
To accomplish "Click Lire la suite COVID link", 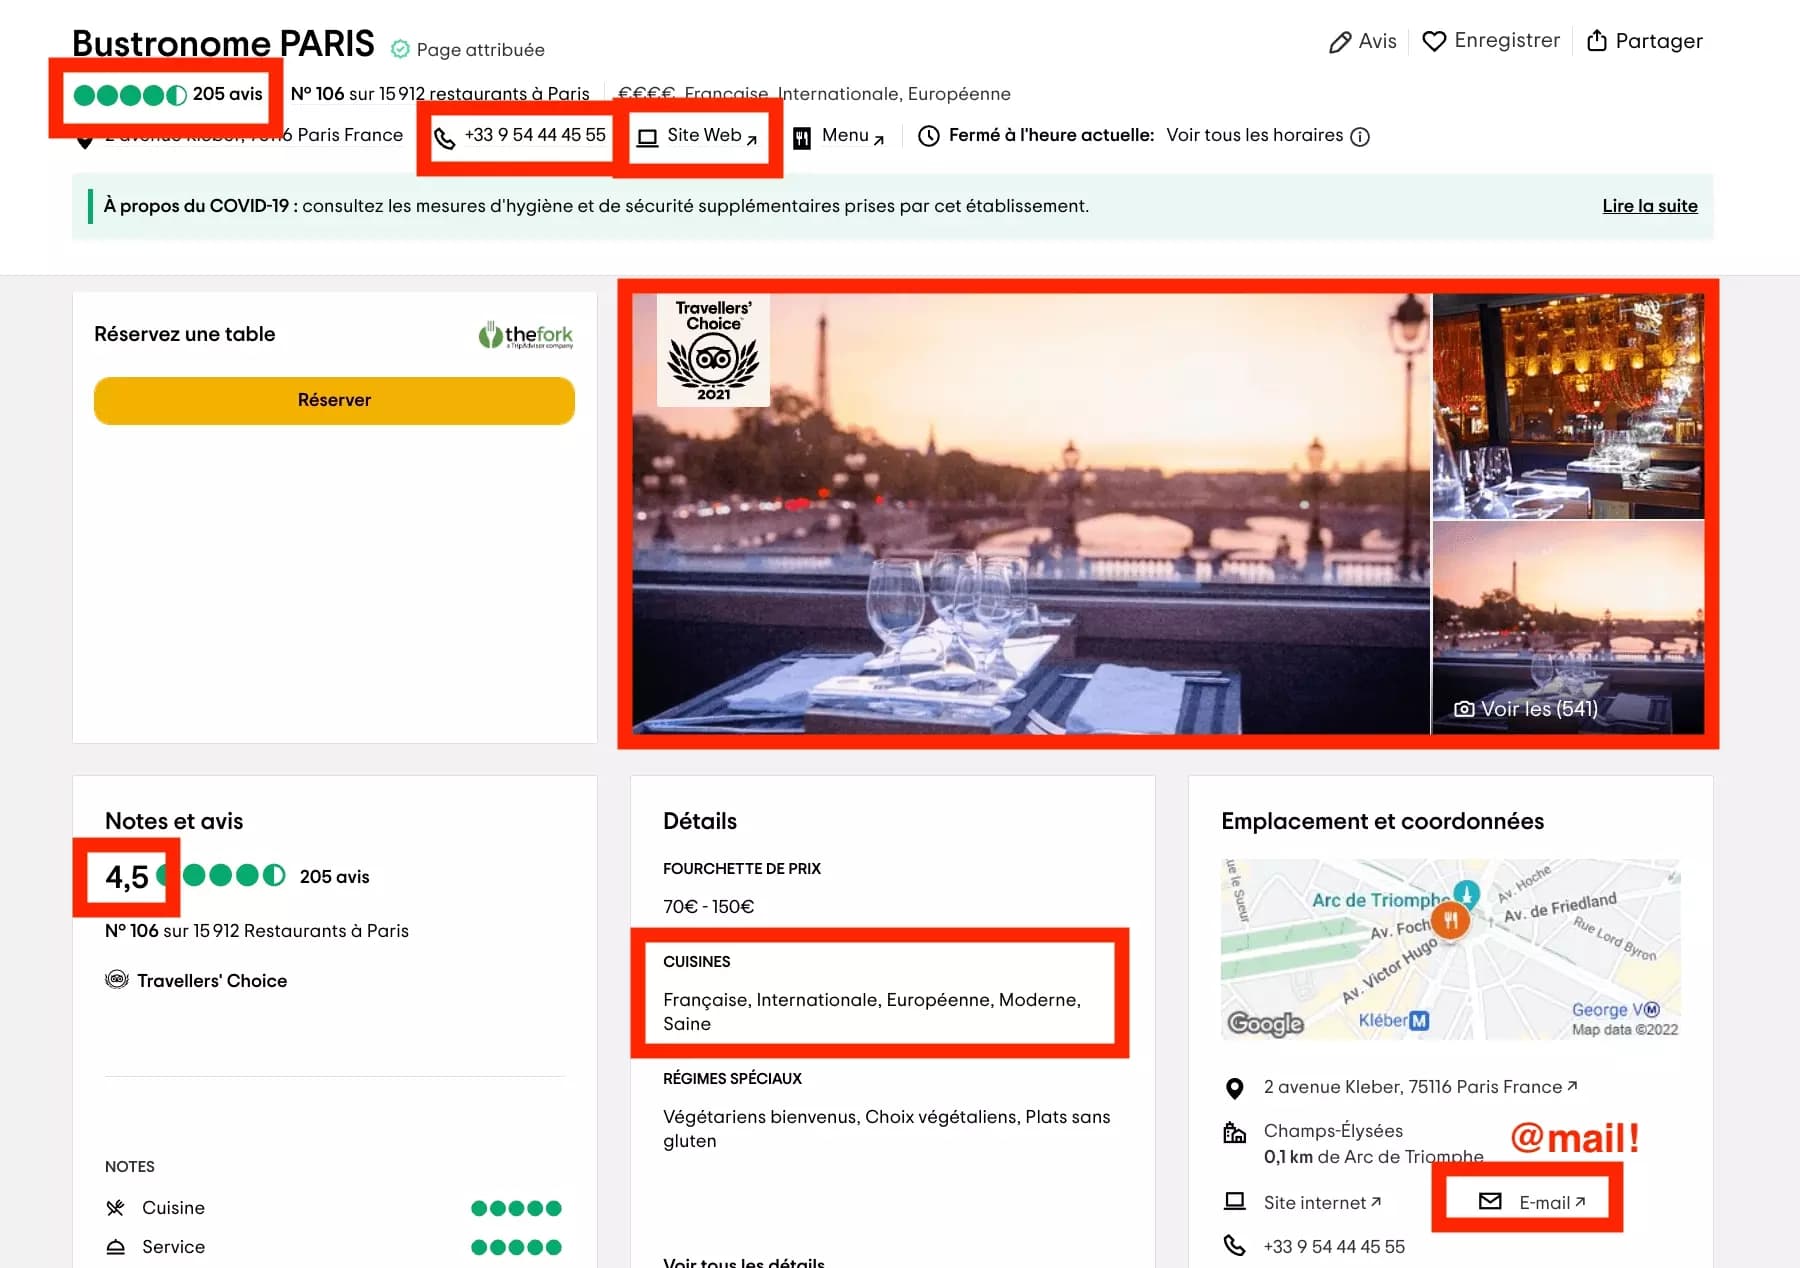I will pyautogui.click(x=1649, y=206).
